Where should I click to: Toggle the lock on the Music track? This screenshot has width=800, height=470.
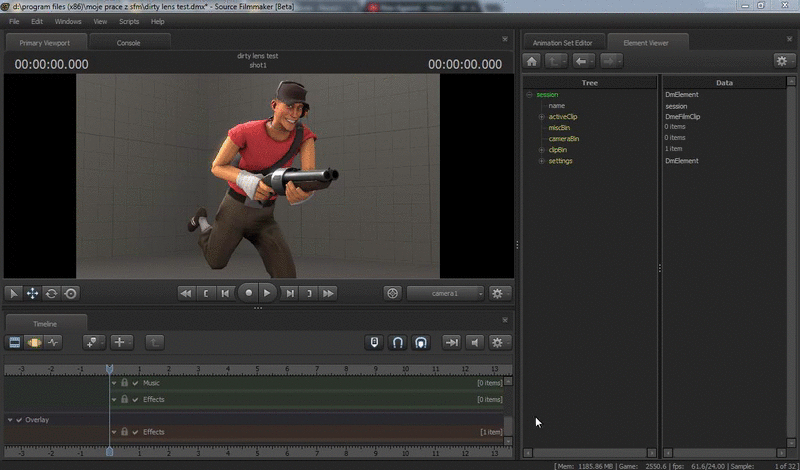click(125, 383)
